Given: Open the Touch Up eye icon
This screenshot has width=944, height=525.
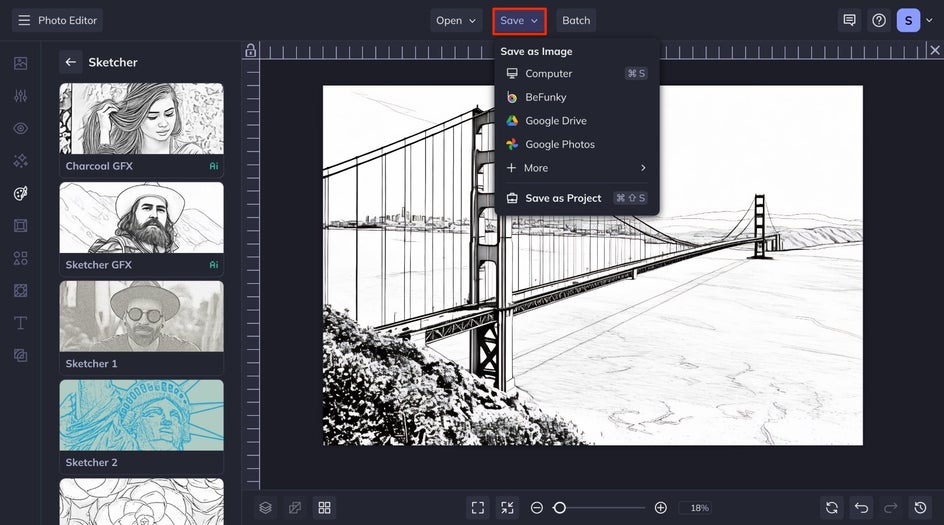Looking at the screenshot, I should (20, 128).
